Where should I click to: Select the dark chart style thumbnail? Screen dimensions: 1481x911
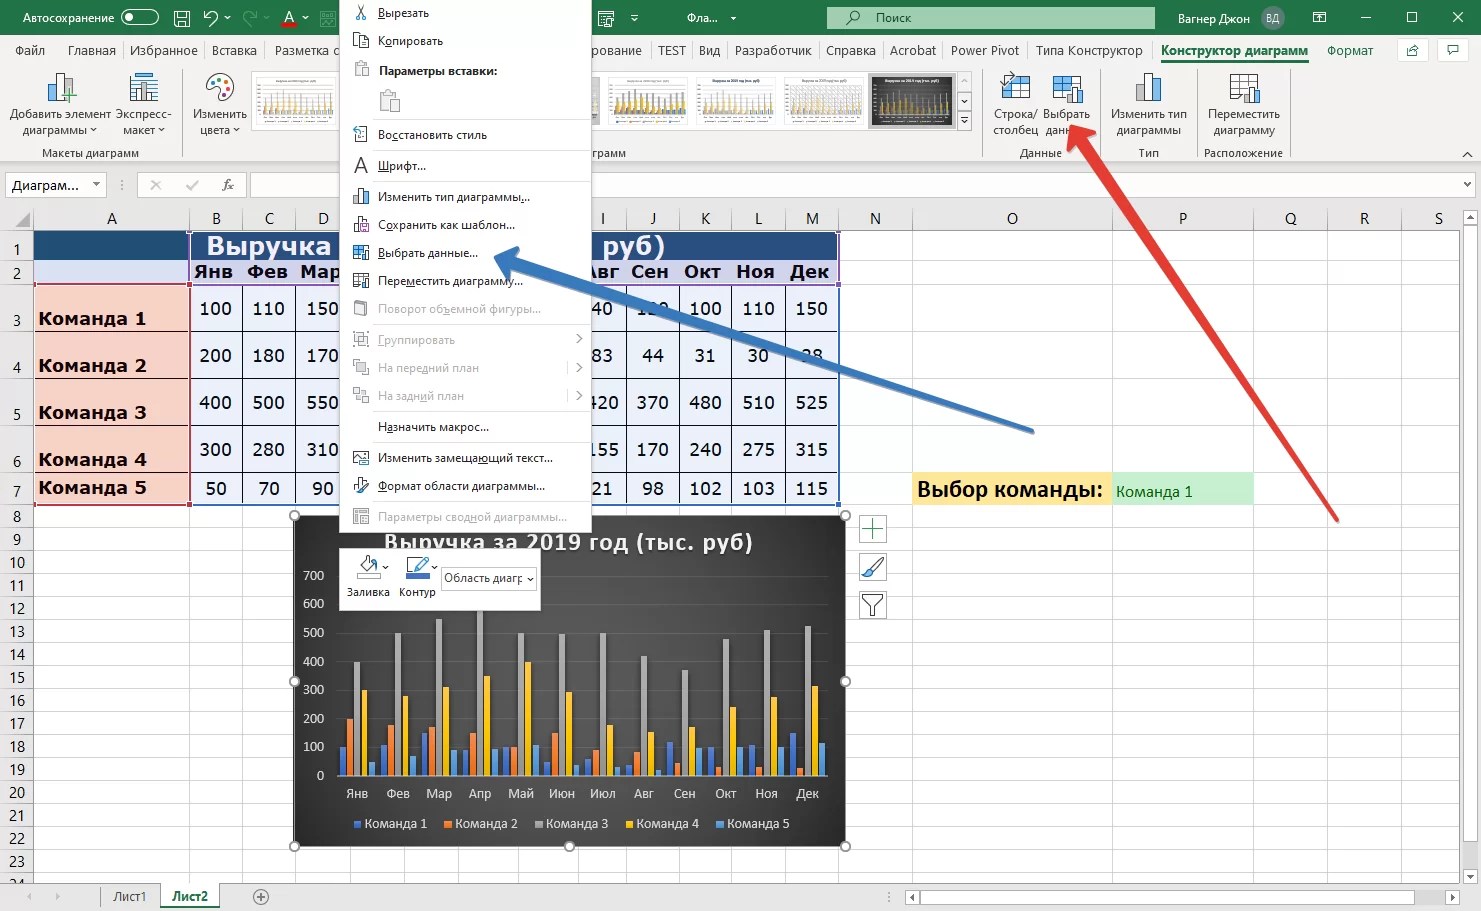click(911, 100)
